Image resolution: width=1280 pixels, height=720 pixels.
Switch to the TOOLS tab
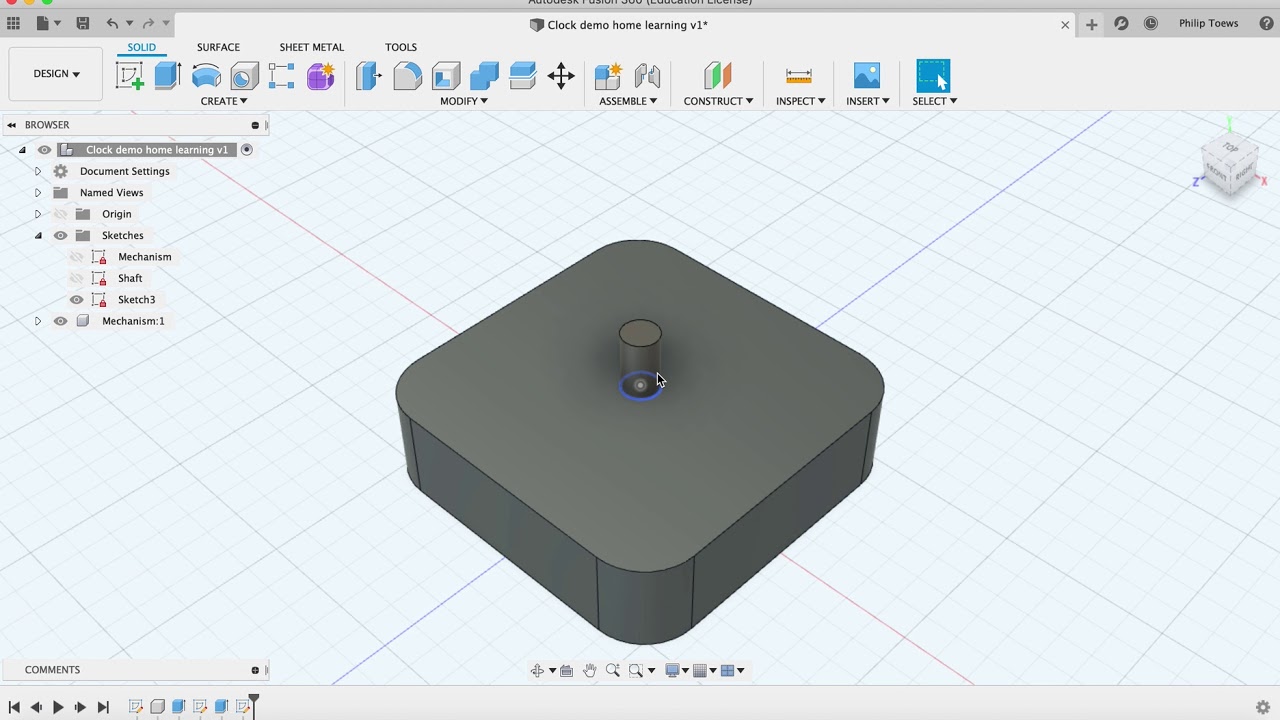401,47
